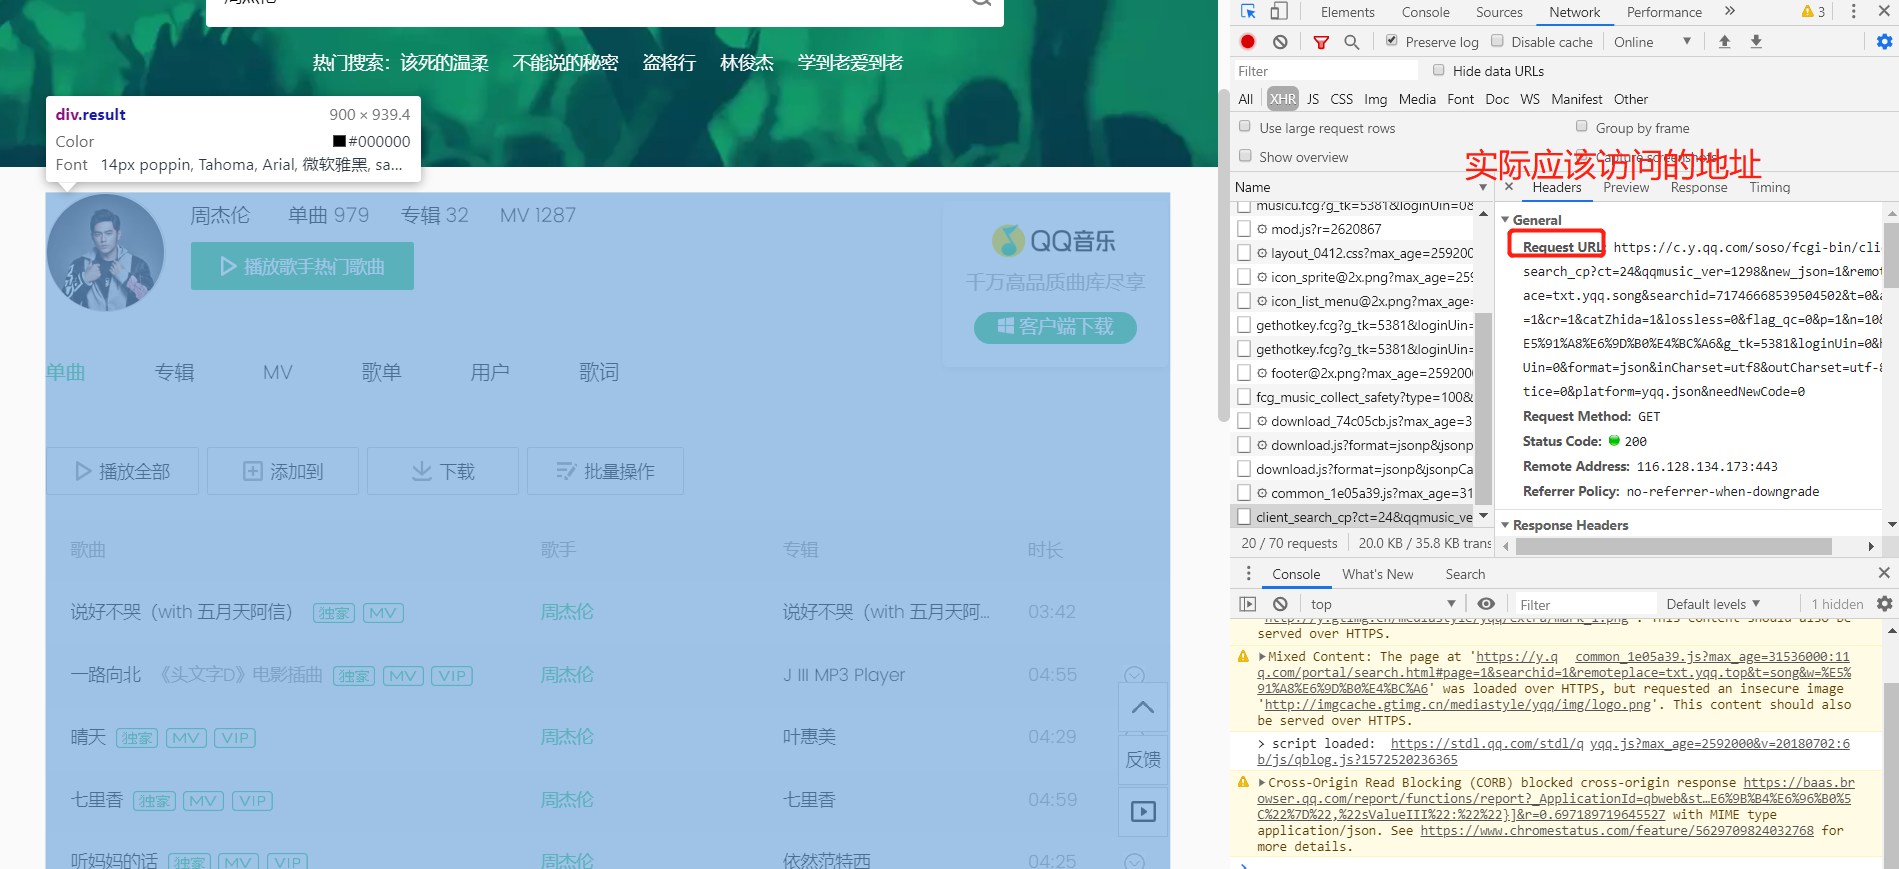Sort requests via Name column arrow
The height and width of the screenshot is (869, 1899).
click(x=1483, y=187)
